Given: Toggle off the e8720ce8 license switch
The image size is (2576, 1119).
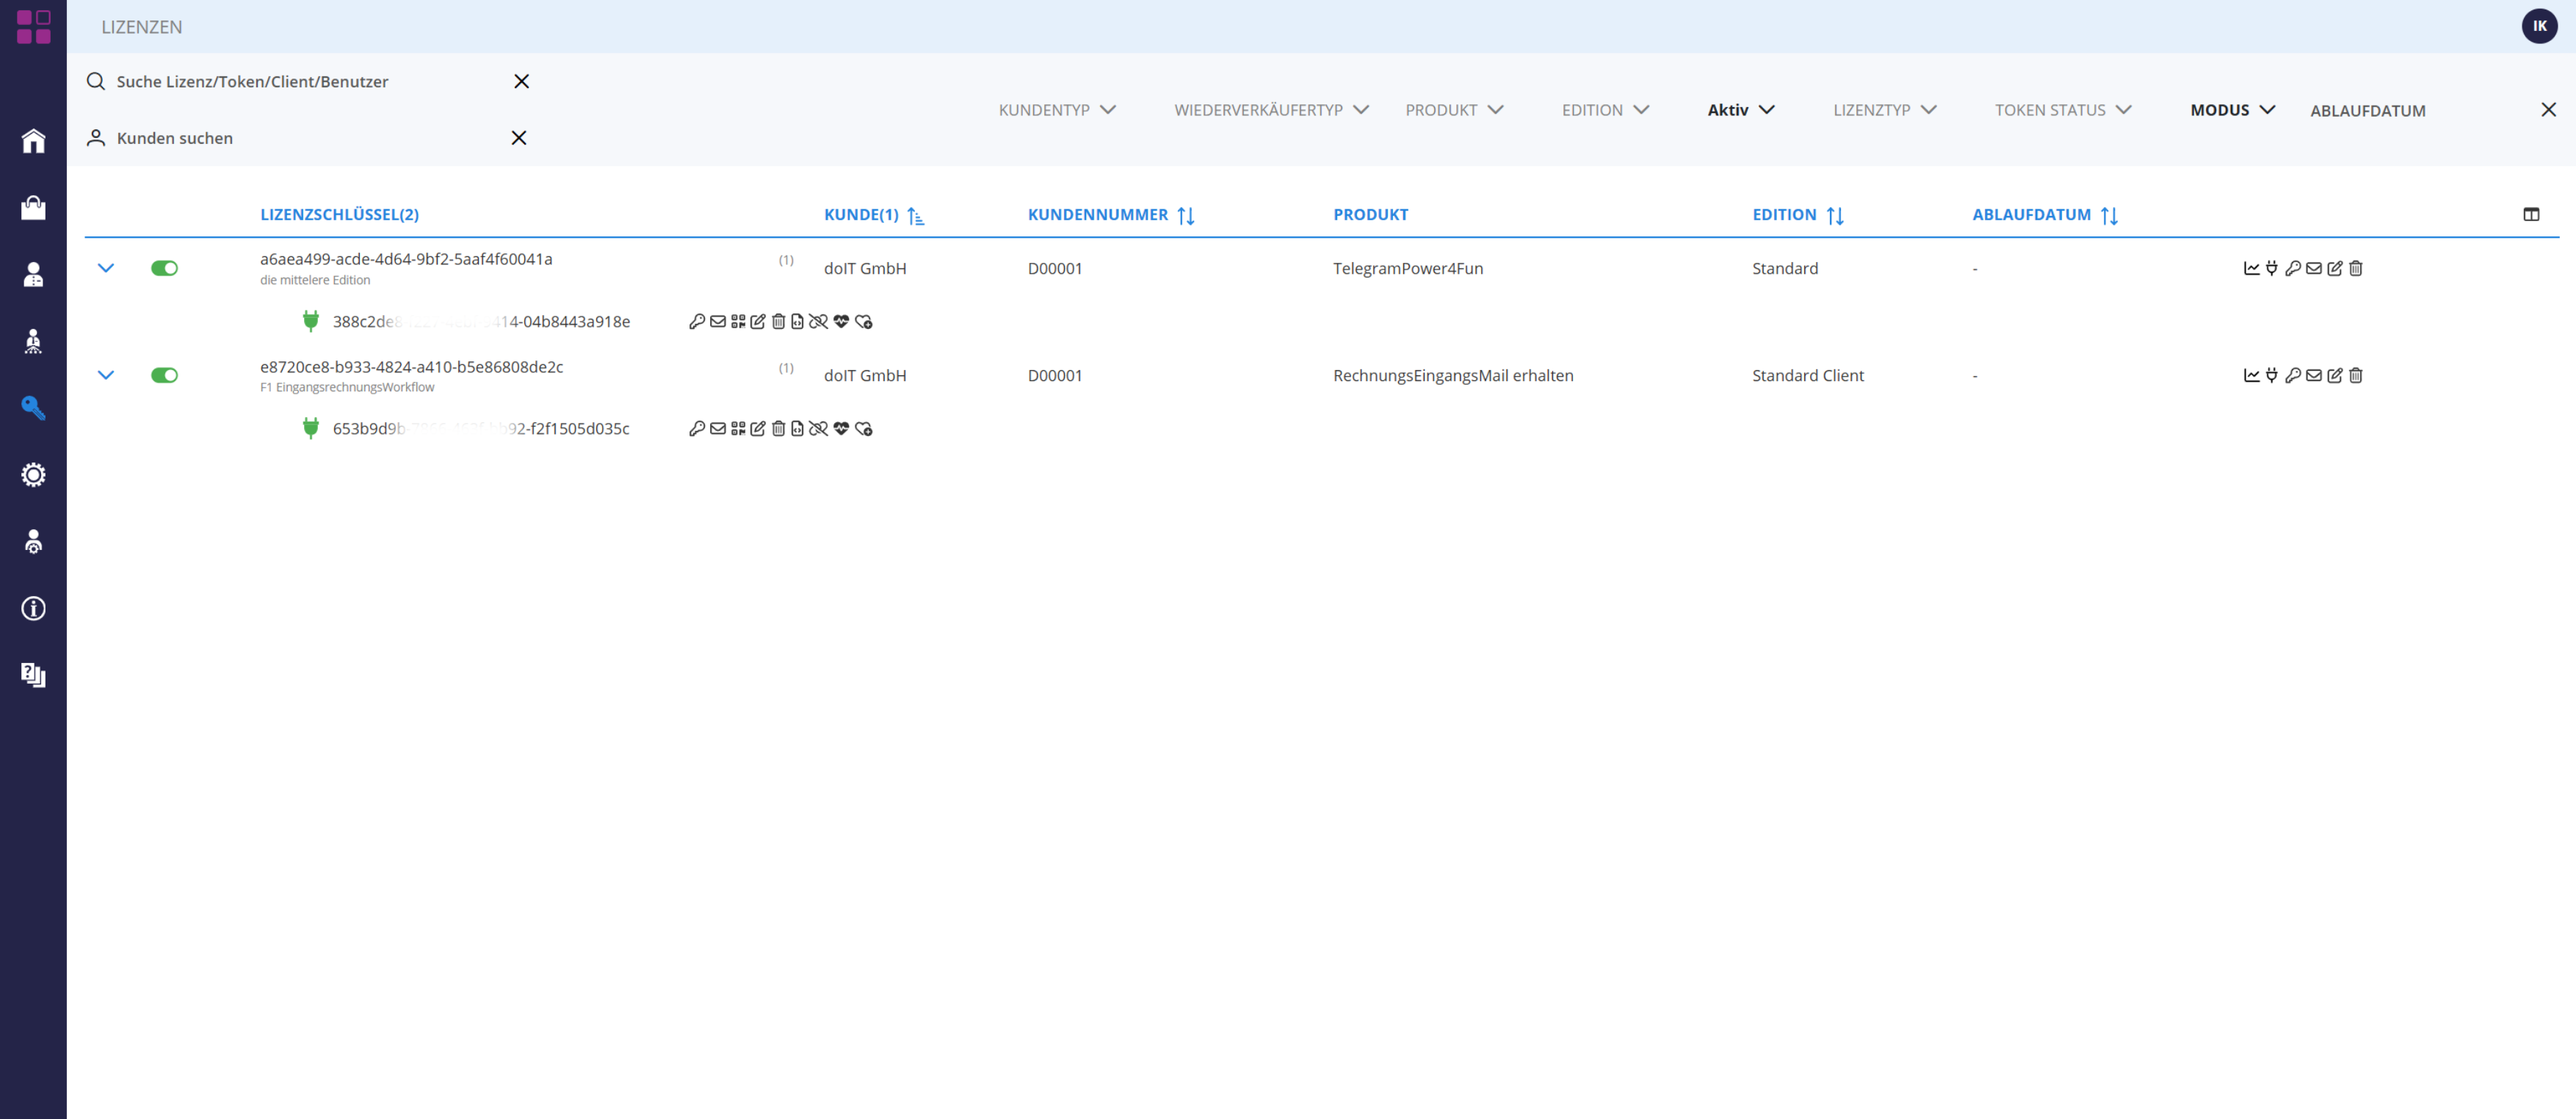Looking at the screenshot, I should (164, 375).
